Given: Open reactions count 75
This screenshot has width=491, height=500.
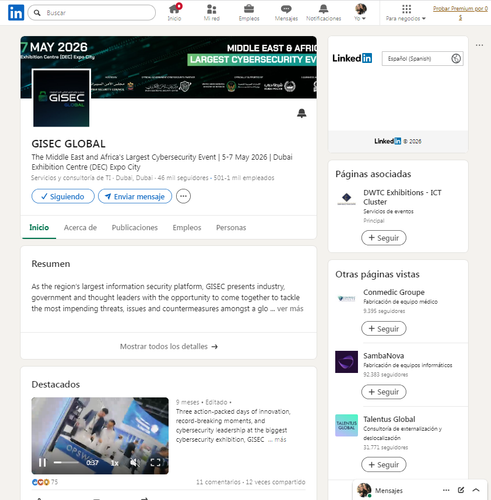Looking at the screenshot, I should [x=45, y=482].
